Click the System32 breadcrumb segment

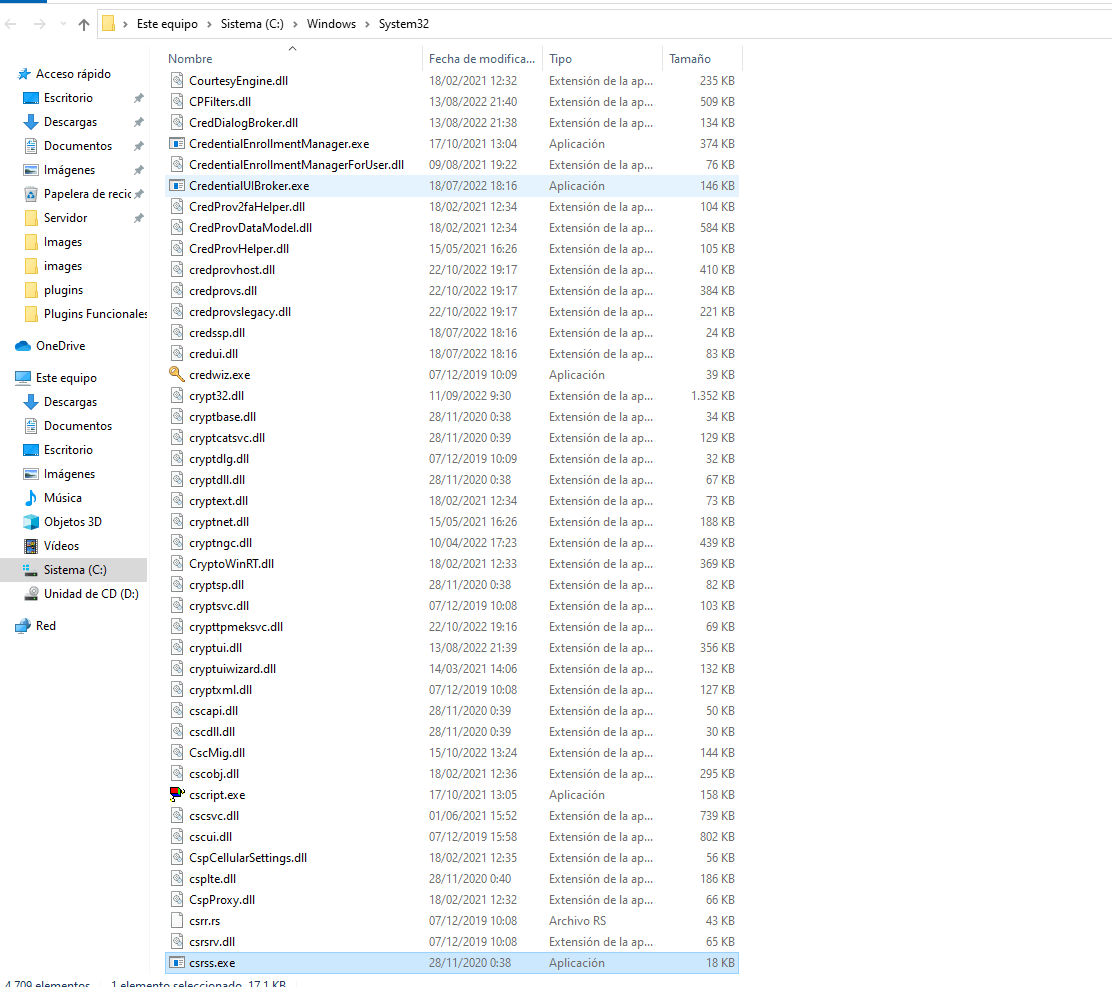coord(404,24)
